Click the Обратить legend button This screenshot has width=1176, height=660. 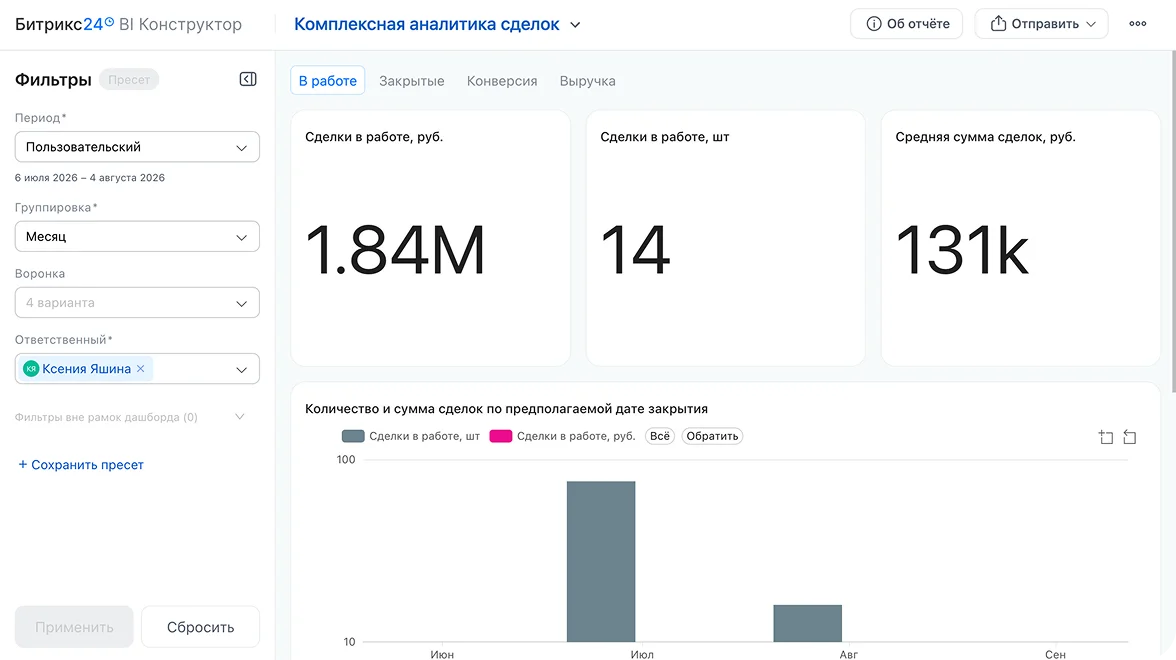pyautogui.click(x=712, y=436)
